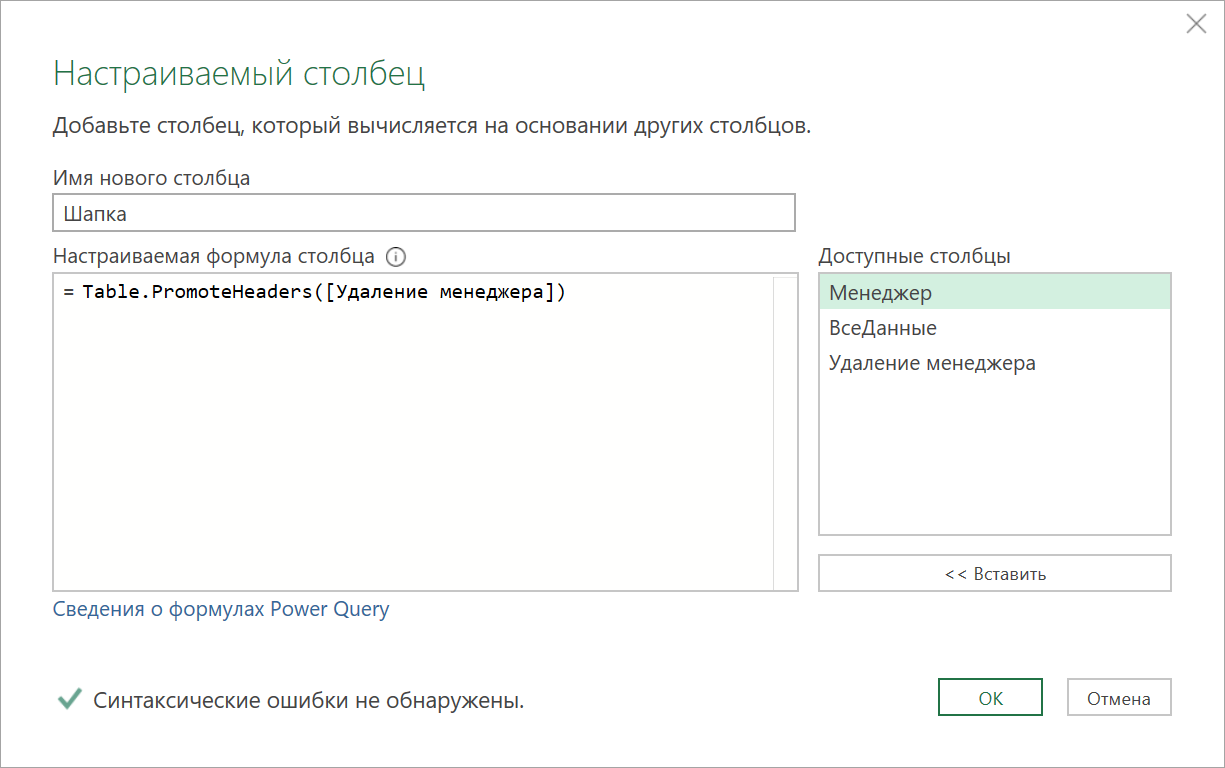Click the formula editor's vertical scrollbar
Image resolution: width=1225 pixels, height=768 pixels.
pos(785,432)
